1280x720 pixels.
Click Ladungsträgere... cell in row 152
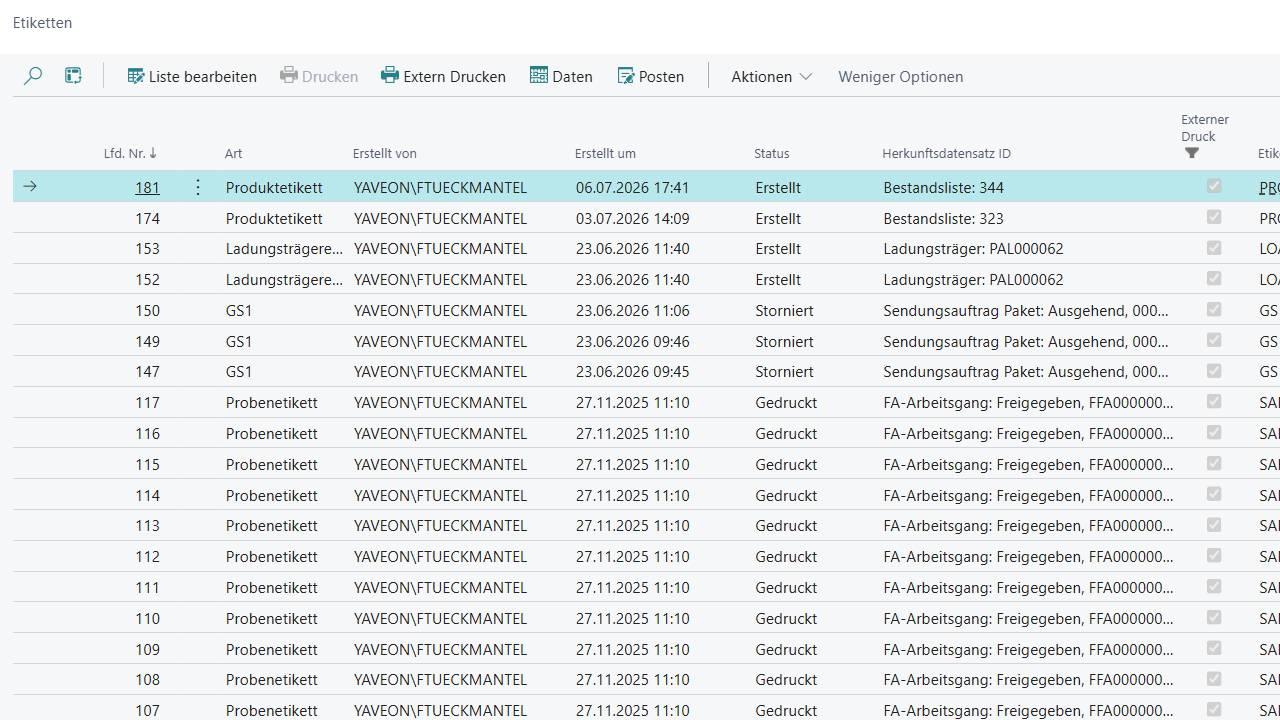[x=284, y=280]
